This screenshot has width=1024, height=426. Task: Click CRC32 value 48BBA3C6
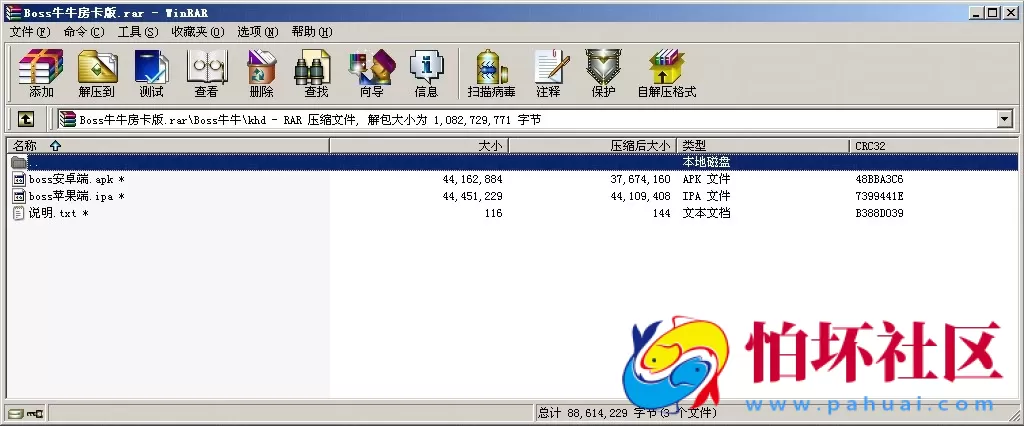tap(879, 179)
